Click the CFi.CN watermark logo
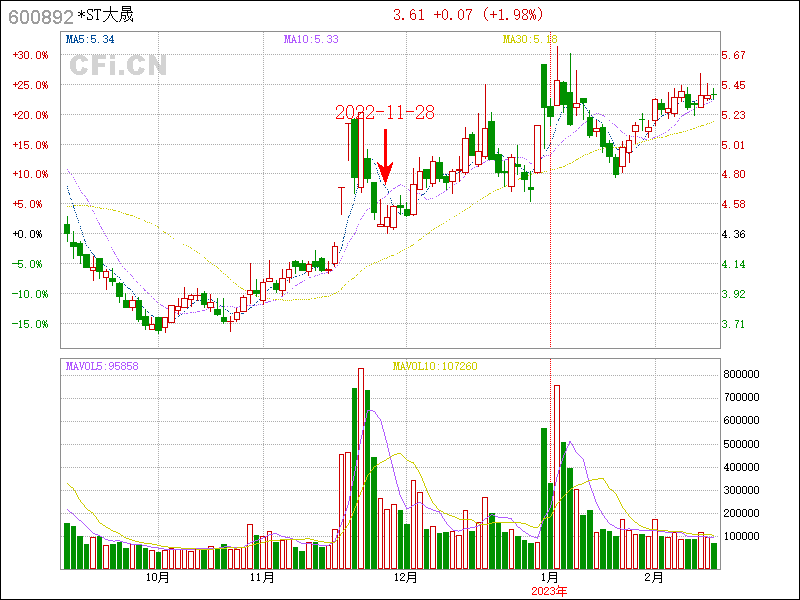Image resolution: width=800 pixels, height=600 pixels. pyautogui.click(x=118, y=65)
